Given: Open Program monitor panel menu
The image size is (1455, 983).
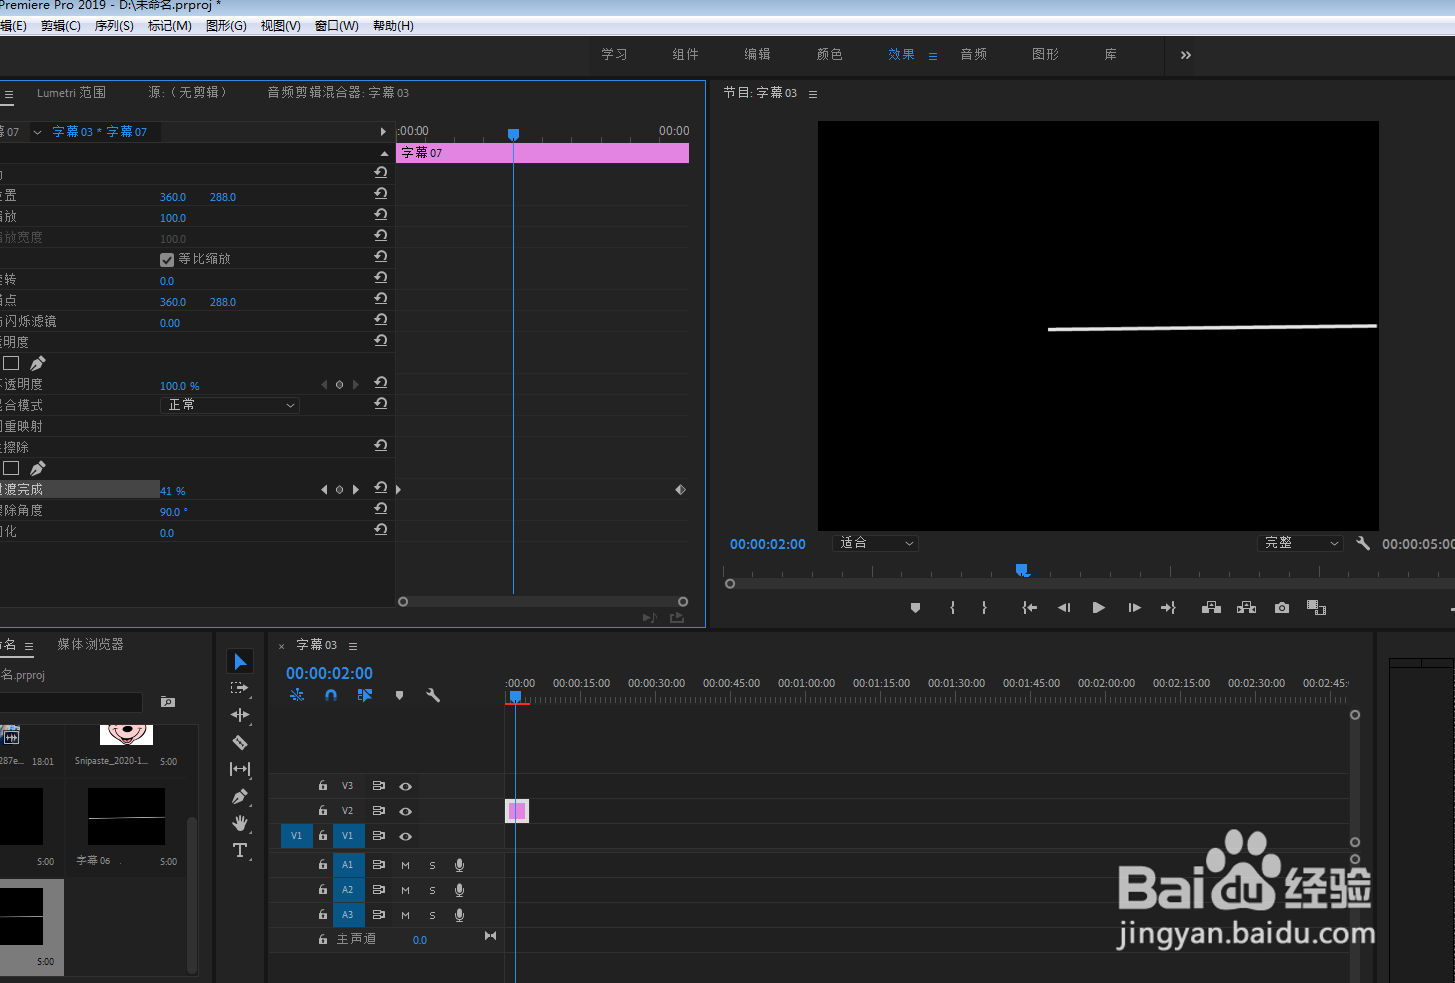Looking at the screenshot, I should point(813,94).
